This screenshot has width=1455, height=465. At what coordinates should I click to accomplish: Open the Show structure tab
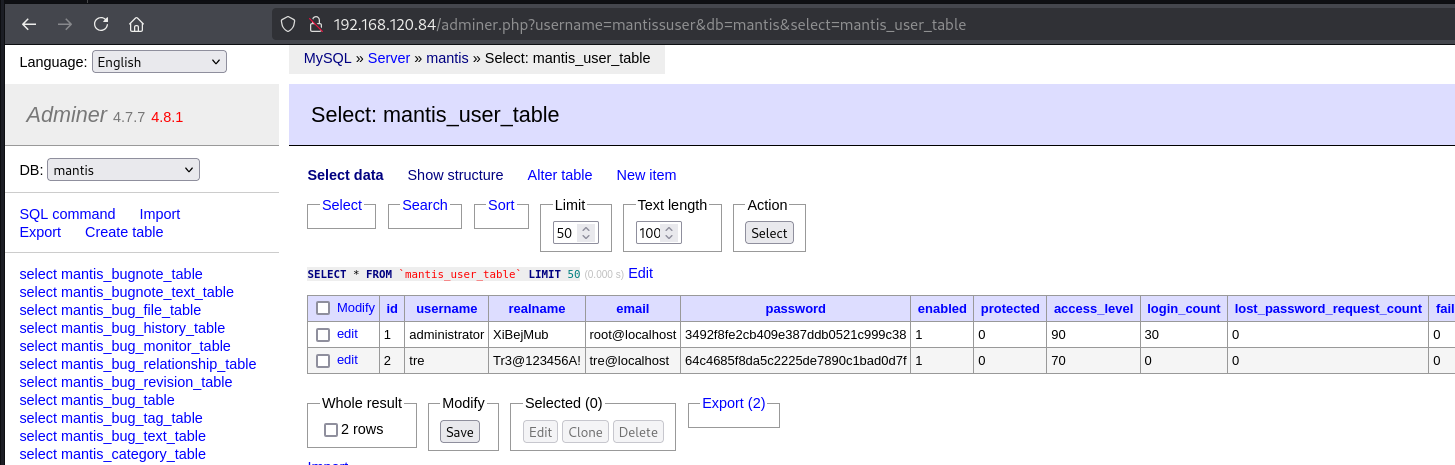[455, 175]
